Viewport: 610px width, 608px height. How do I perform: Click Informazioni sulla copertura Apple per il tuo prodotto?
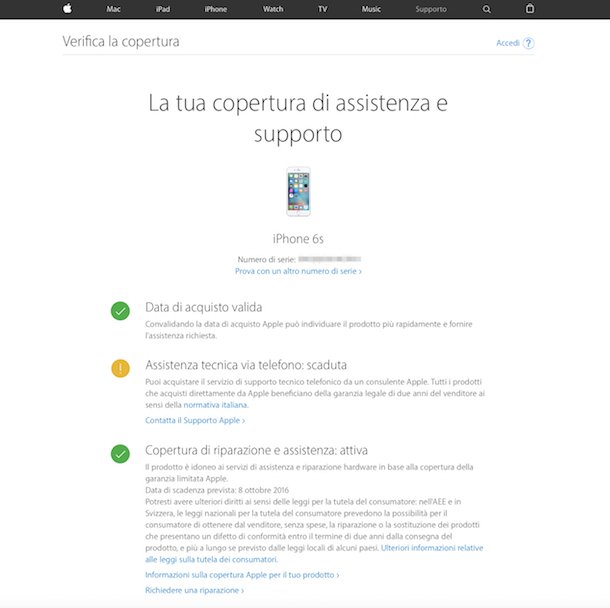click(x=242, y=575)
